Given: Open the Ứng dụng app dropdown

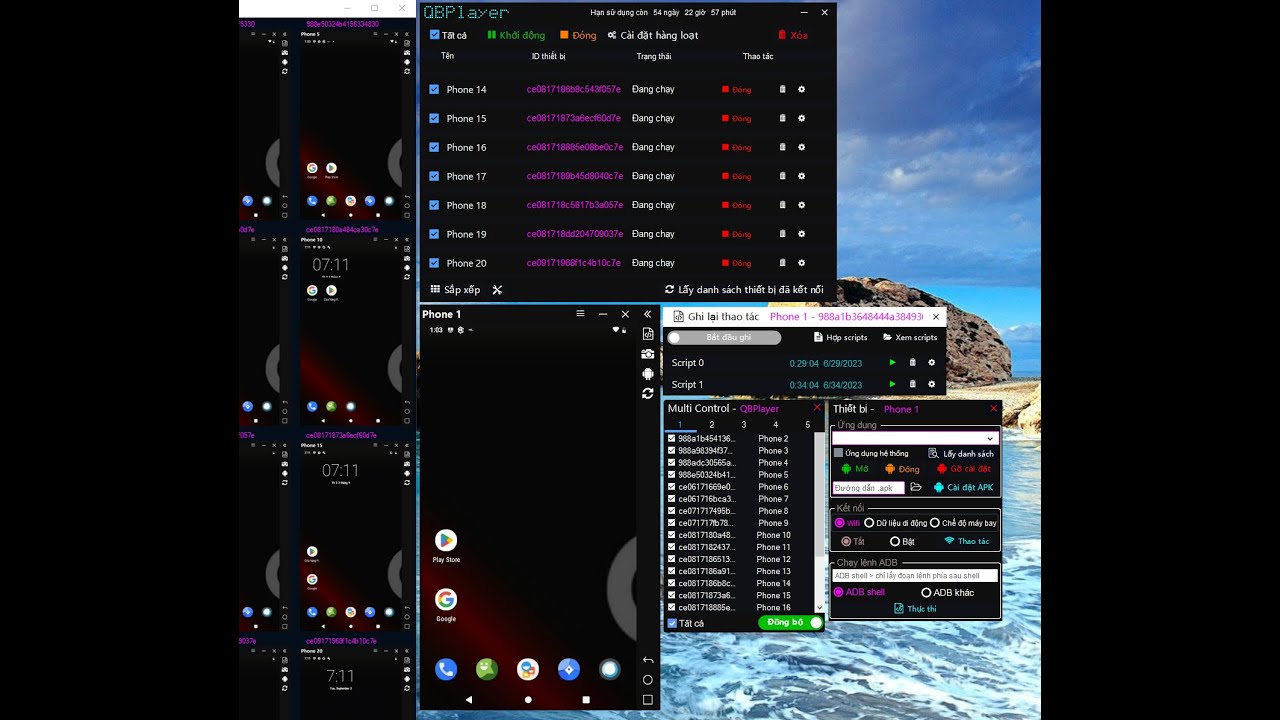Looking at the screenshot, I should pos(915,438).
